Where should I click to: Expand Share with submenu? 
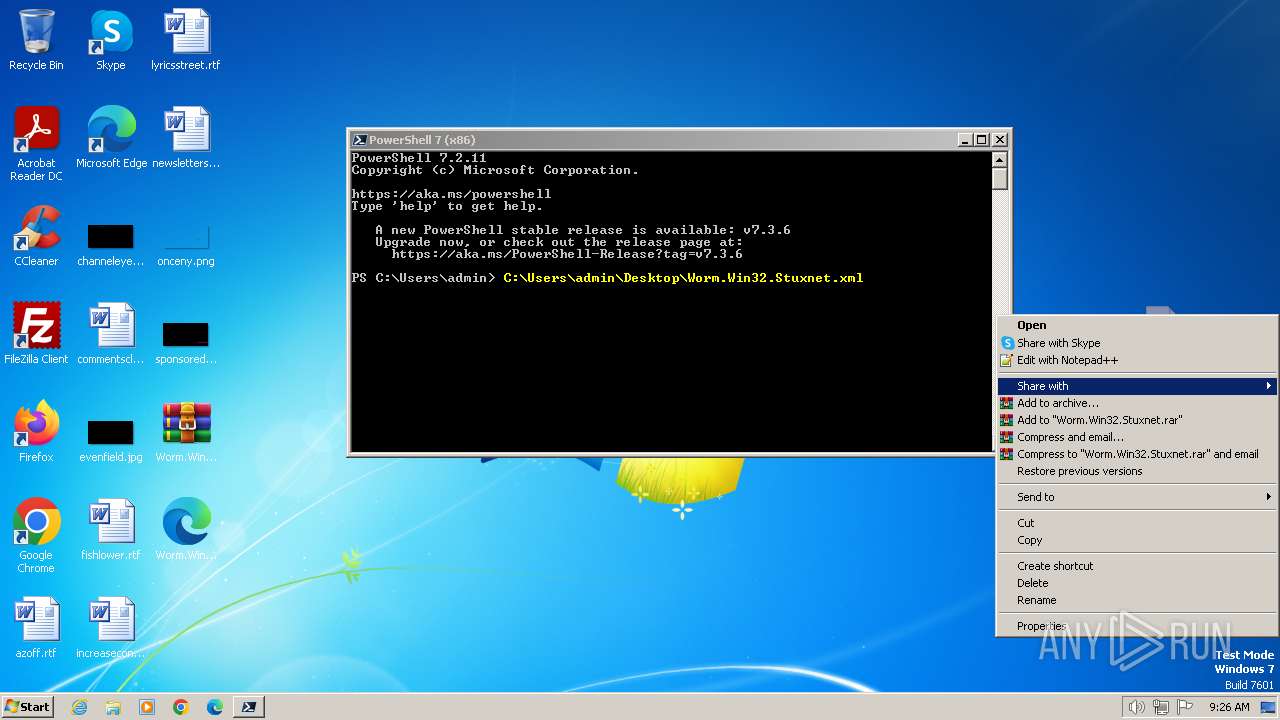coord(1137,386)
